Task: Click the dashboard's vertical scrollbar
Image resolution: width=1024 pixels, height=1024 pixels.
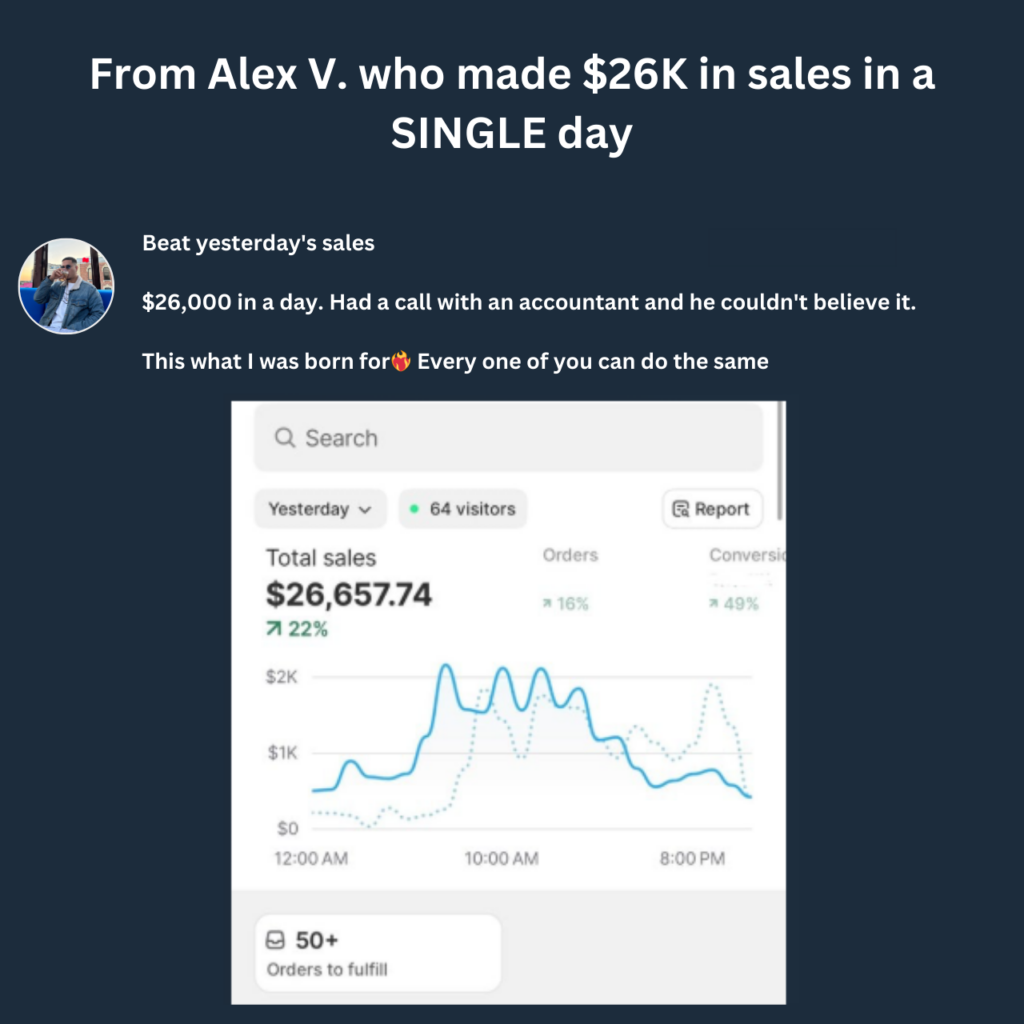Action: point(779,460)
